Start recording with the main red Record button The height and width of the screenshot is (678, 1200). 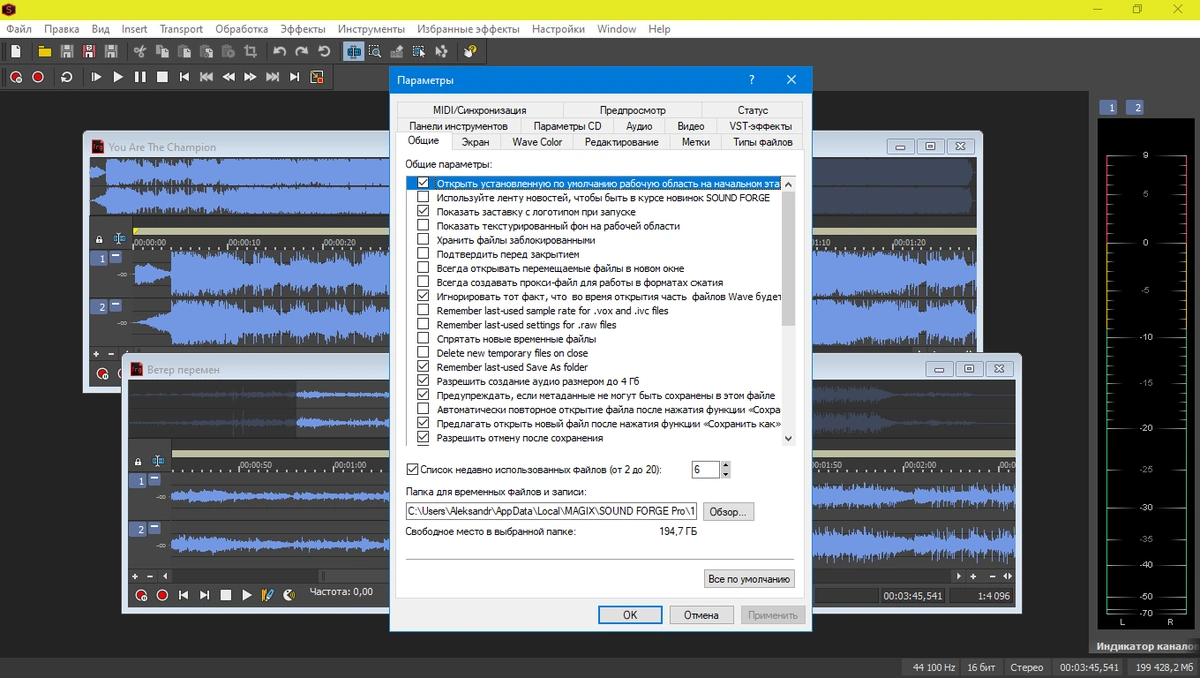tap(38, 77)
